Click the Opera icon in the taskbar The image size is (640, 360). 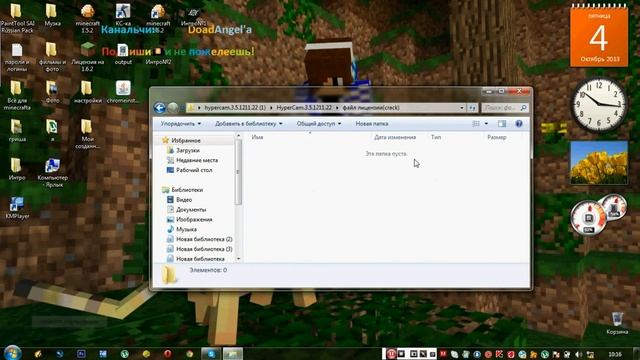(167, 354)
